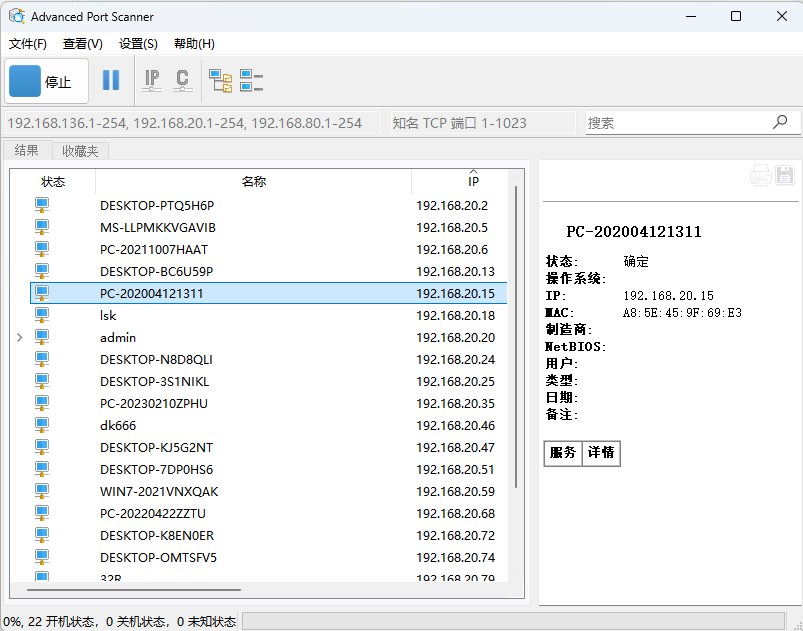803x631 pixels.
Task: Click the Advanced Port Scanner title bar icon
Action: (14, 15)
